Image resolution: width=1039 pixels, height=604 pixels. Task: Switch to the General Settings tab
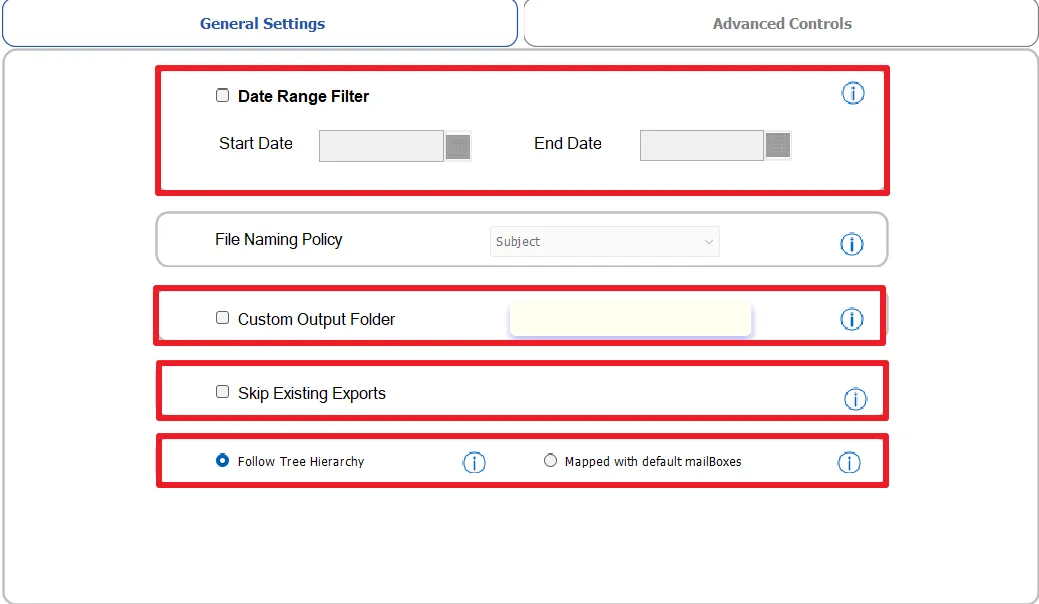(260, 24)
